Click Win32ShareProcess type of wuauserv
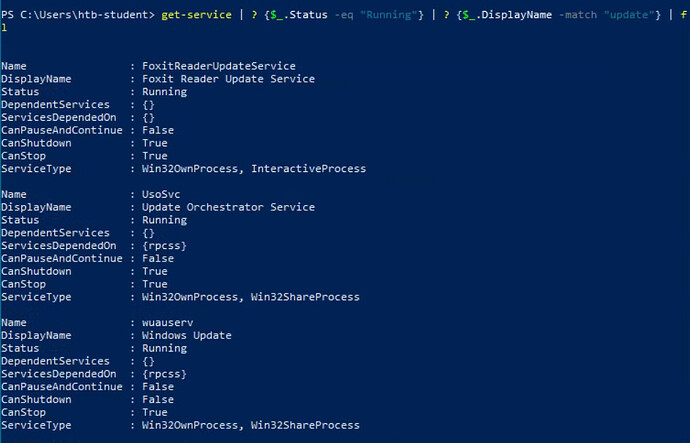The width and height of the screenshot is (690, 443). click(305, 425)
